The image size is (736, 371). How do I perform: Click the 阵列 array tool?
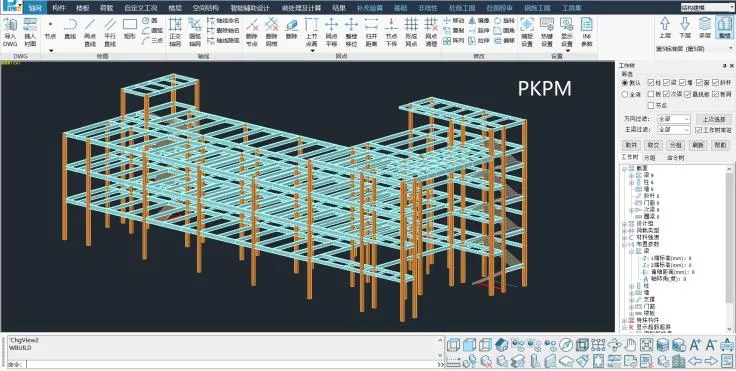pos(454,41)
